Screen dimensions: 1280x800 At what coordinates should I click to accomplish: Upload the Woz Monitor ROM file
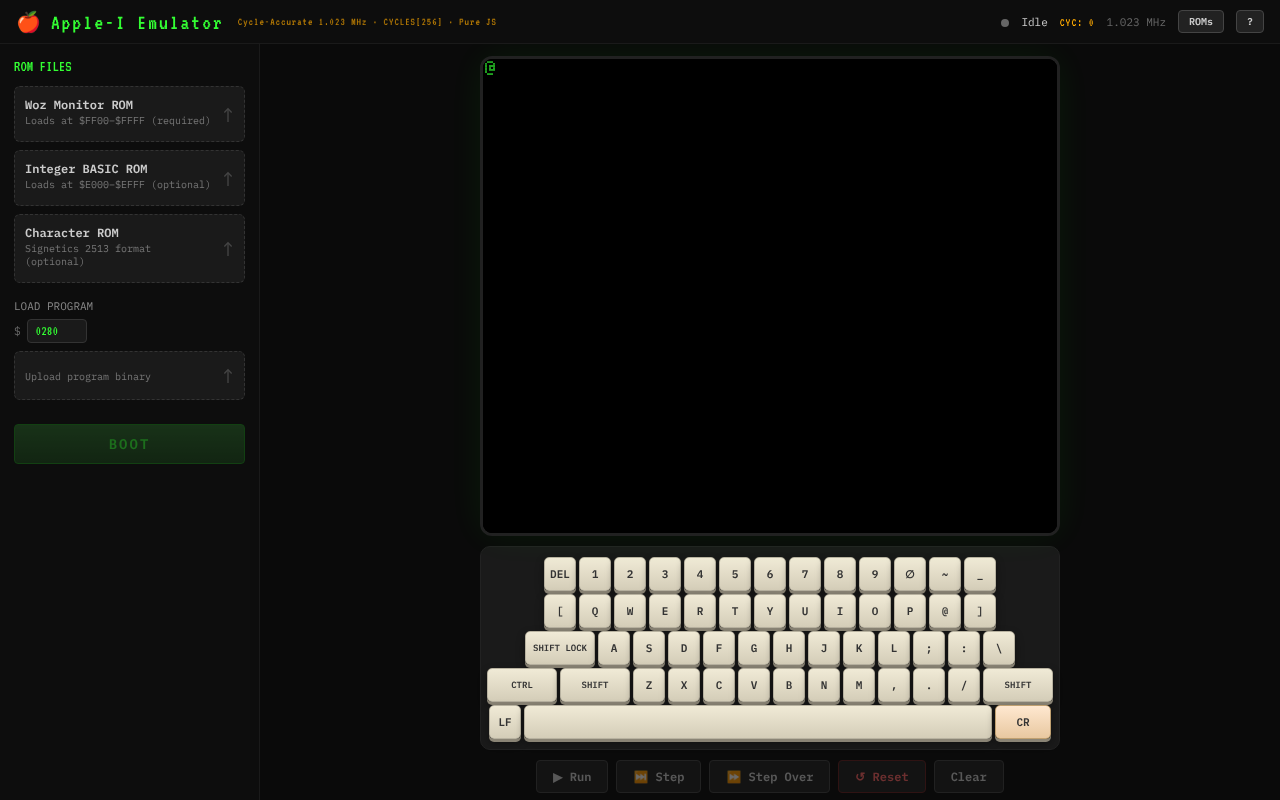pyautogui.click(x=129, y=113)
